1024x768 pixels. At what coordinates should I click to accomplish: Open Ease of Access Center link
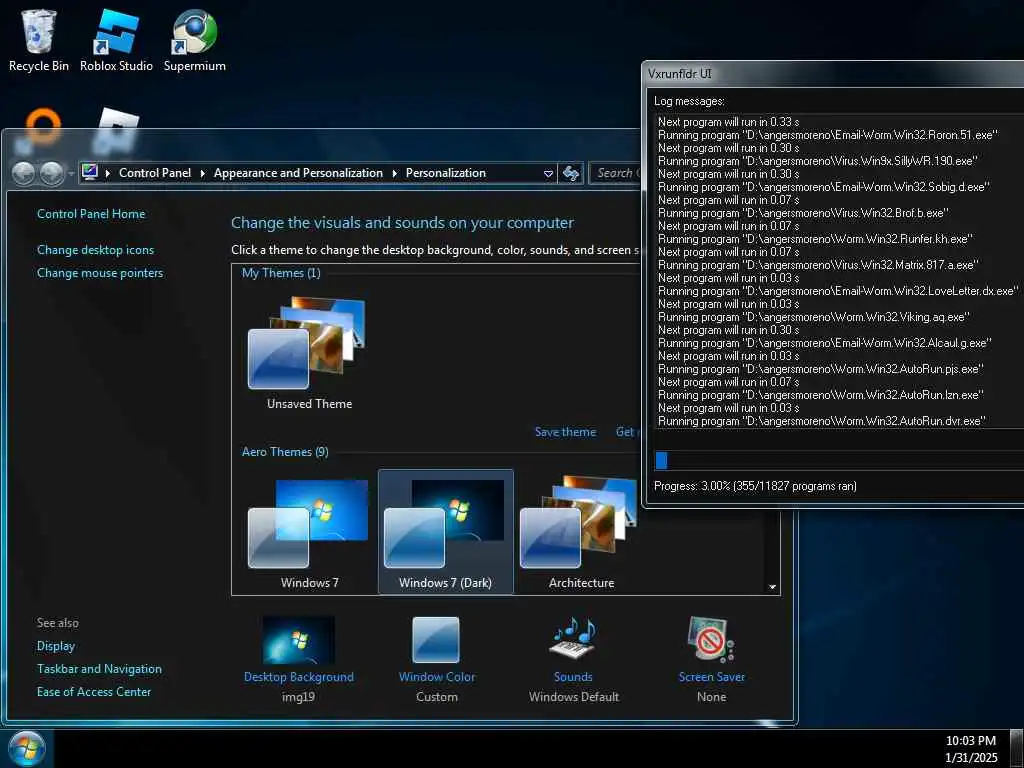(x=93, y=692)
